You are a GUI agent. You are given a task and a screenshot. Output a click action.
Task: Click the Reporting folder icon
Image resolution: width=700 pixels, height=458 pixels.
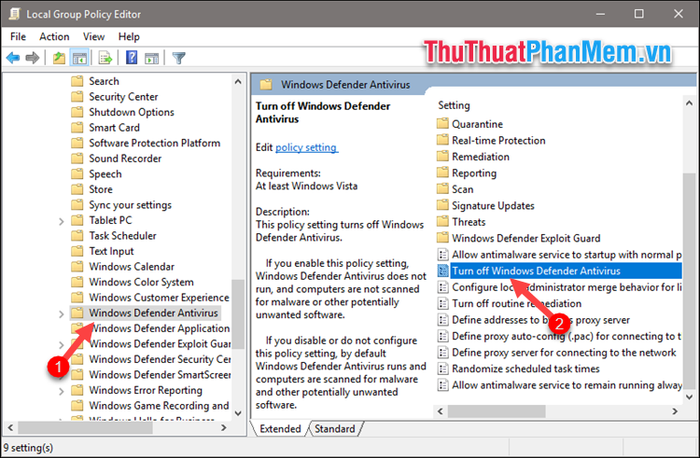tap(442, 173)
